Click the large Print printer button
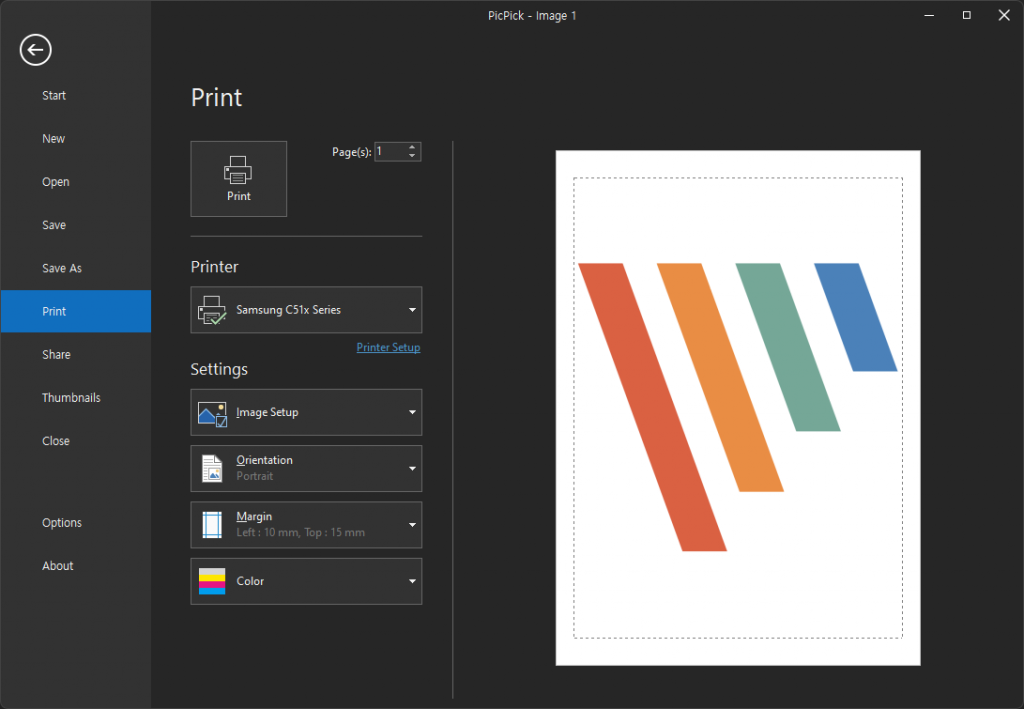 point(239,178)
